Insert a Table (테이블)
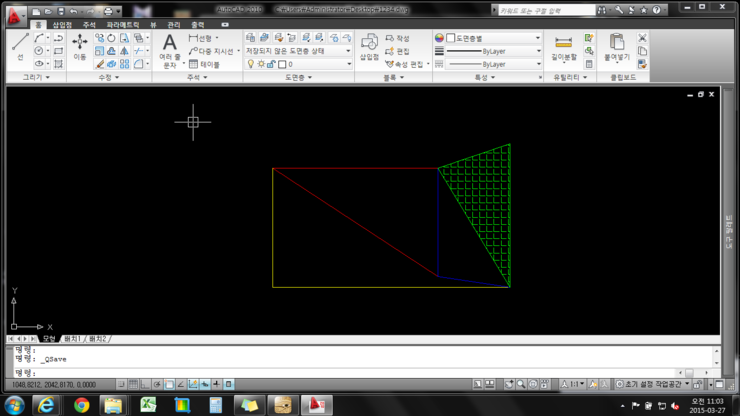The width and height of the screenshot is (740, 416). (204, 64)
